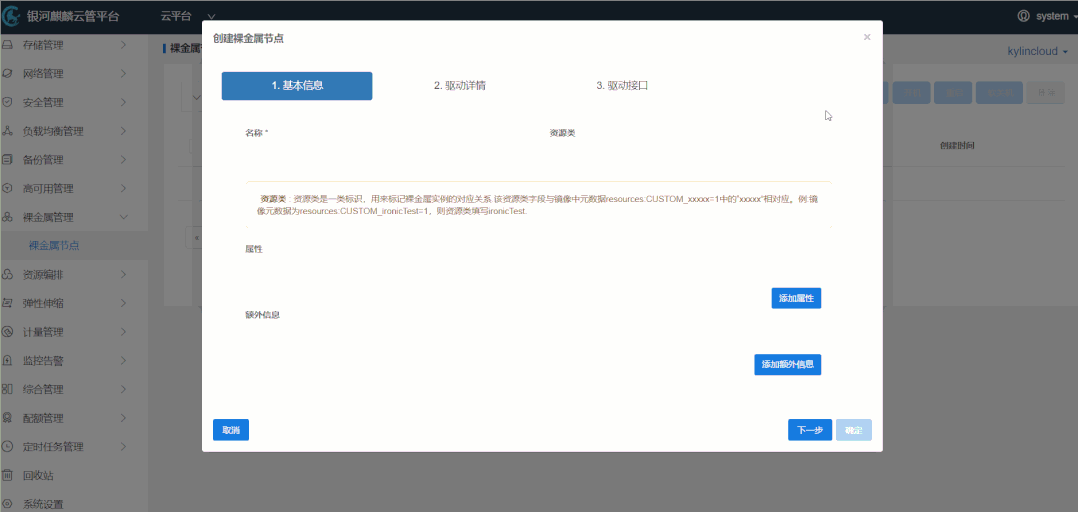The width and height of the screenshot is (1078, 512).
Task: Click the 下一步 button
Action: (x=810, y=430)
